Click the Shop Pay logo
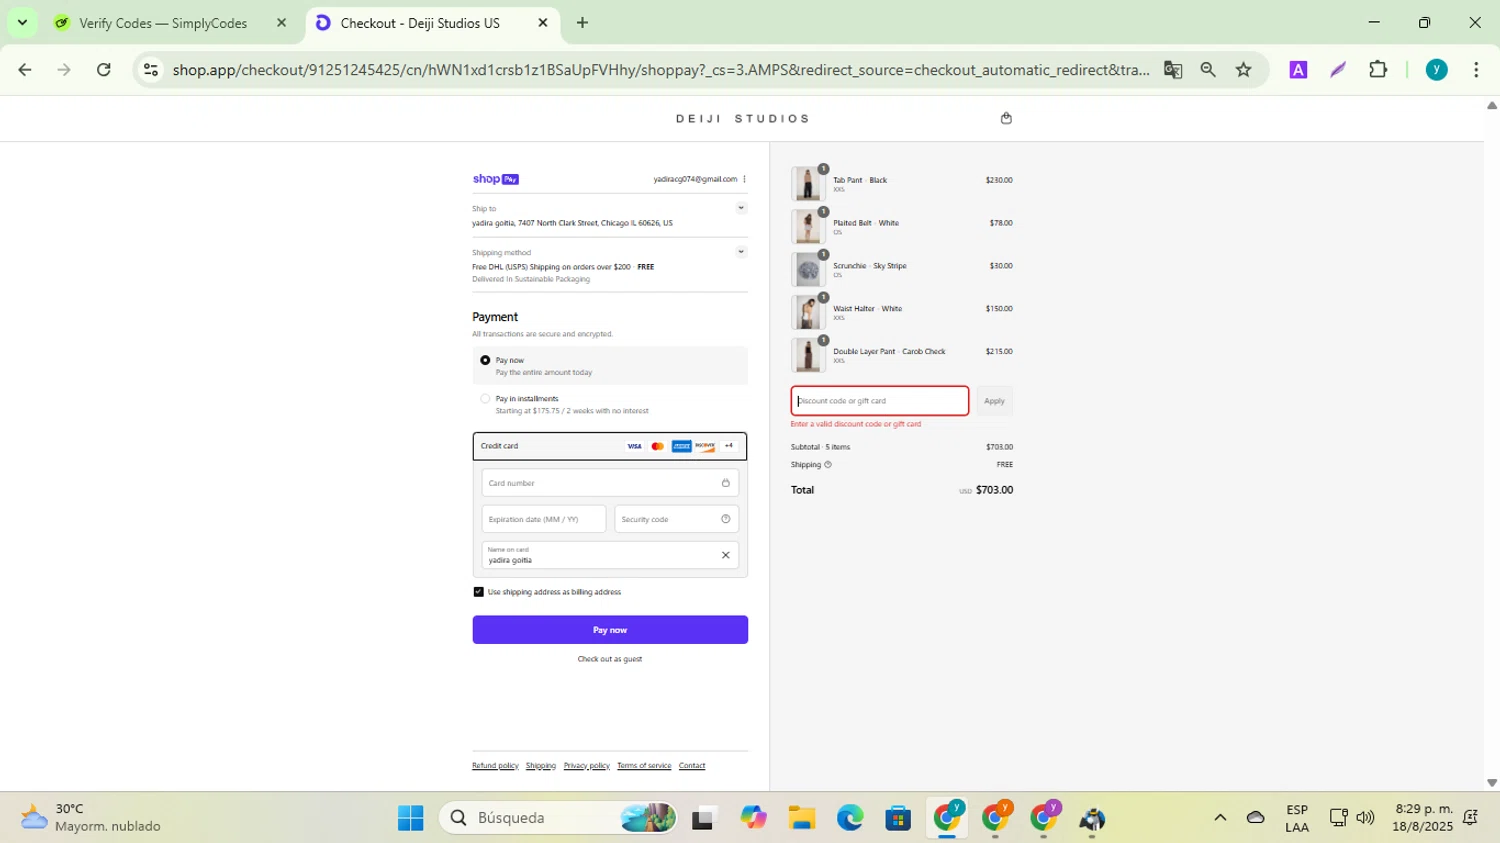The width and height of the screenshot is (1500, 843). 496,179
